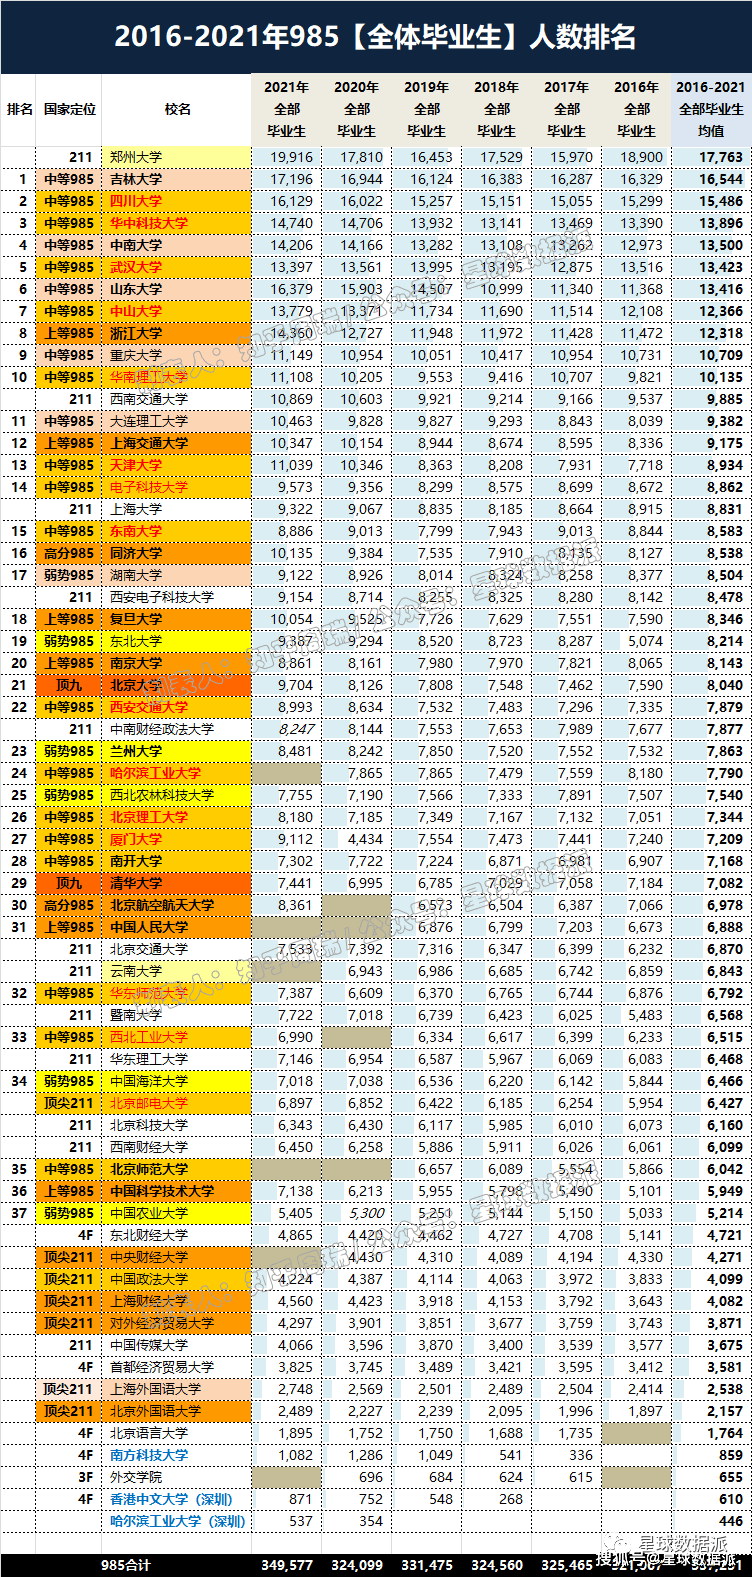Select the school name 郑州大学
The height and width of the screenshot is (1577, 752).
pyautogui.click(x=136, y=157)
